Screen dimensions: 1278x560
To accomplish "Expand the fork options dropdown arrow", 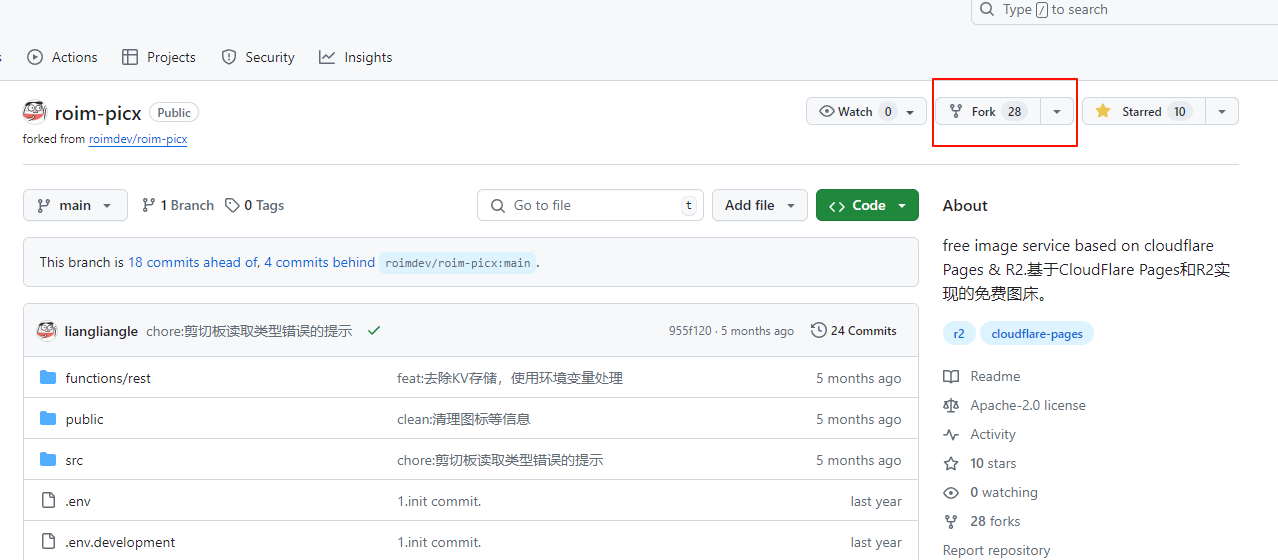I will [1057, 112].
